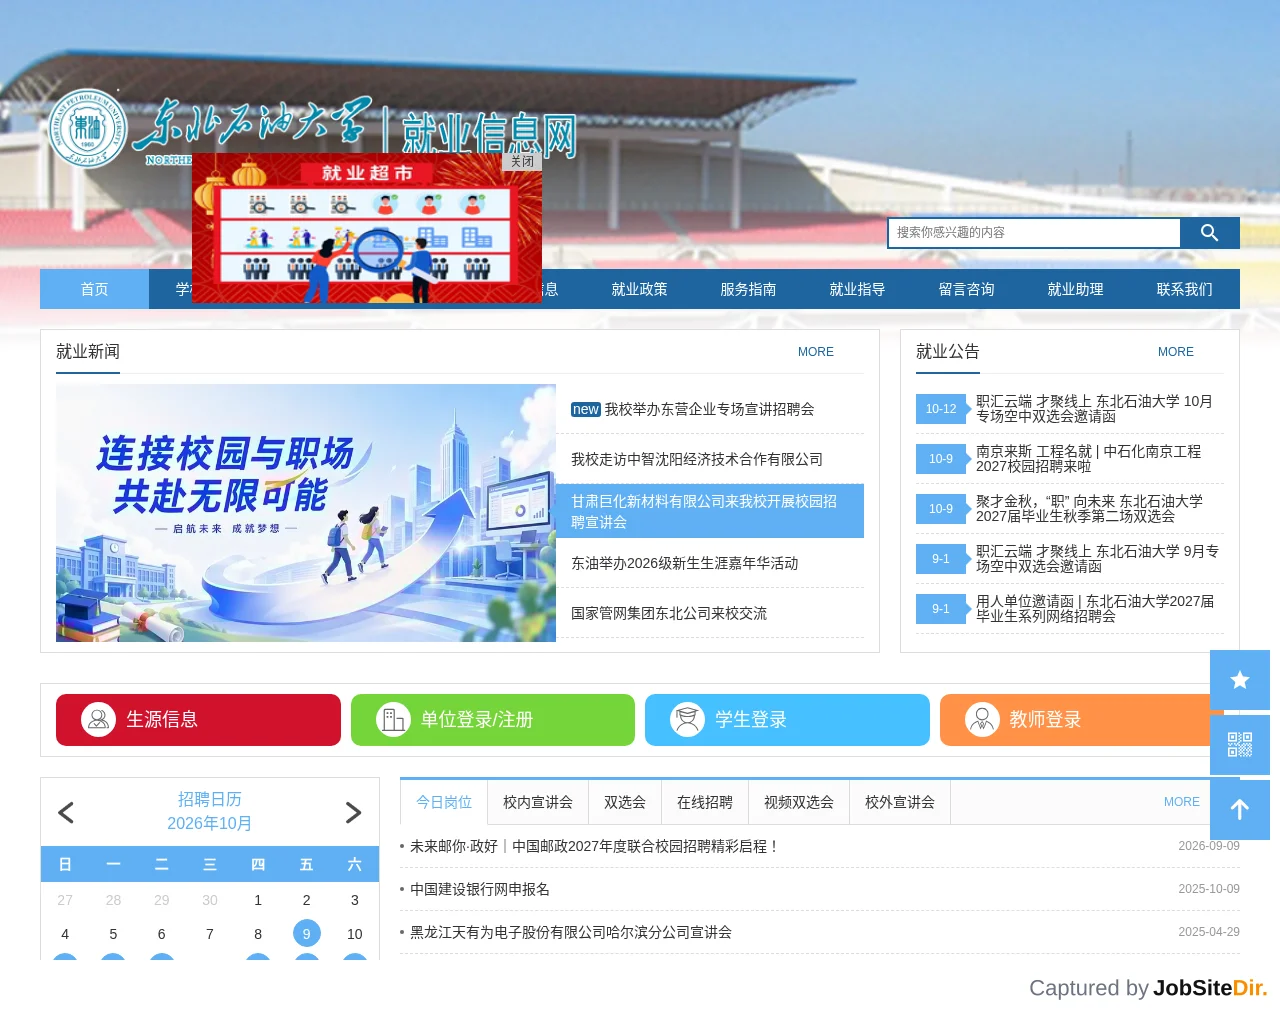This screenshot has height=1018, width=1280.
Task: Switch to the 校内宣讲会 tab
Action: (x=538, y=802)
